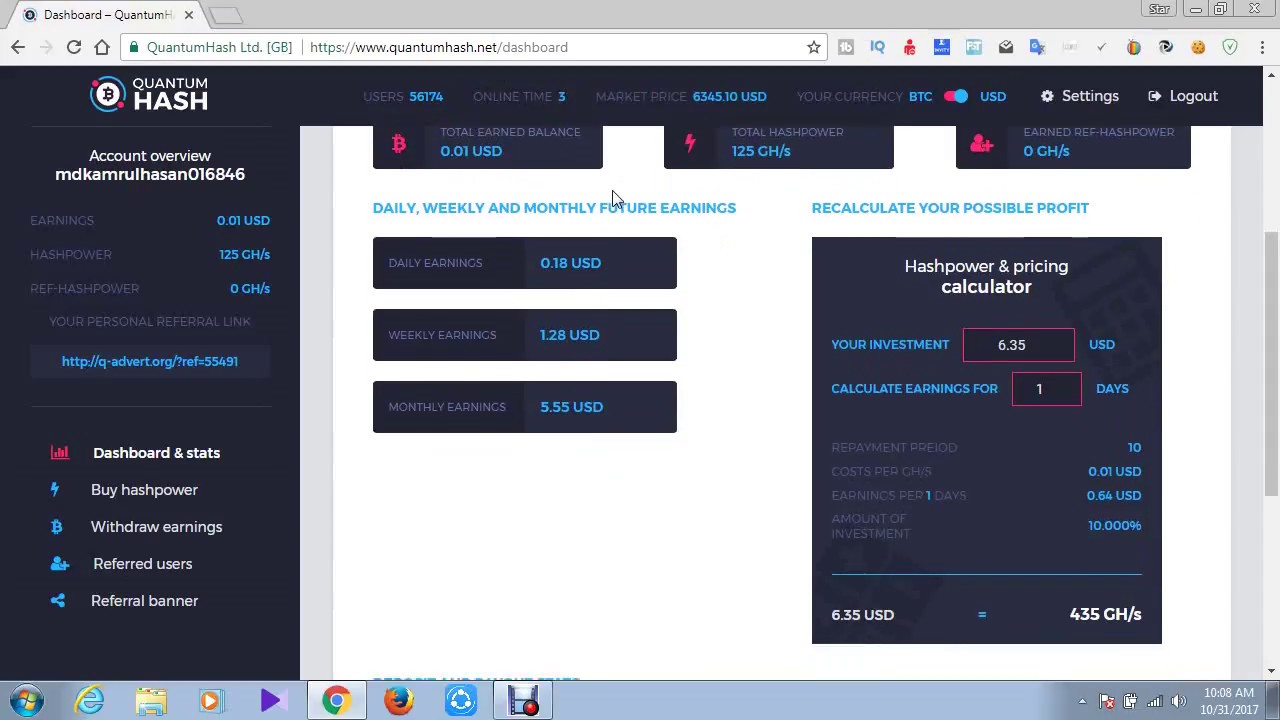Toggle currency switch between BTC and USD
Screen dimensions: 1280x720
tap(956, 96)
